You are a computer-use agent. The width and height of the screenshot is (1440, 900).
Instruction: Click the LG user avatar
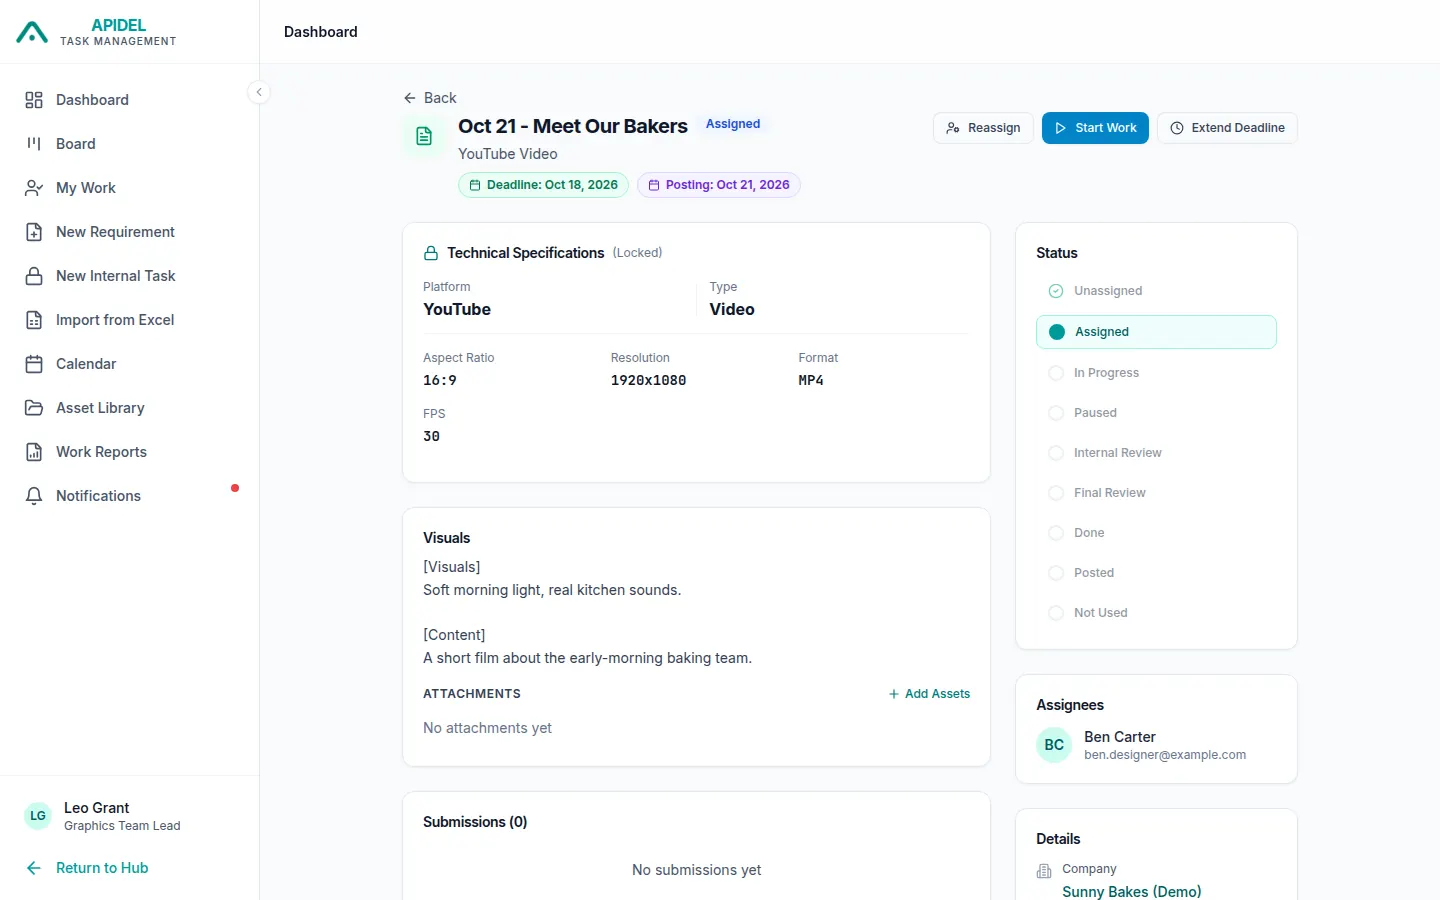click(x=38, y=816)
